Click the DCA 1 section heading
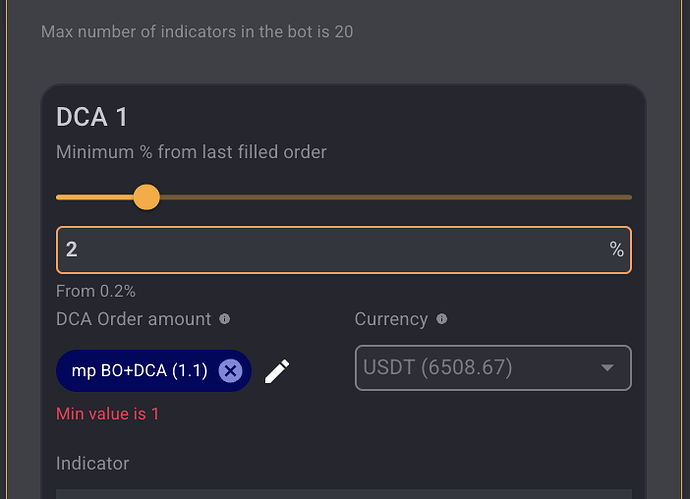 pyautogui.click(x=92, y=117)
